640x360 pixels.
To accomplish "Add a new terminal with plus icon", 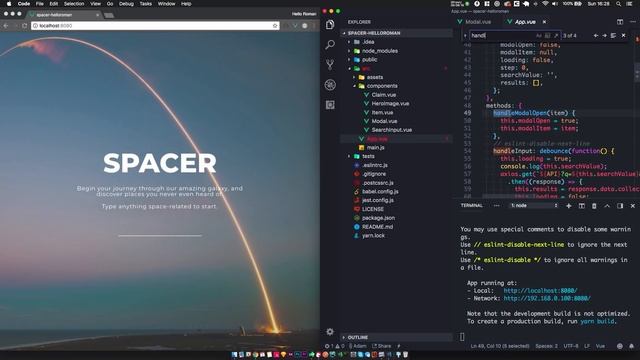I will point(569,206).
